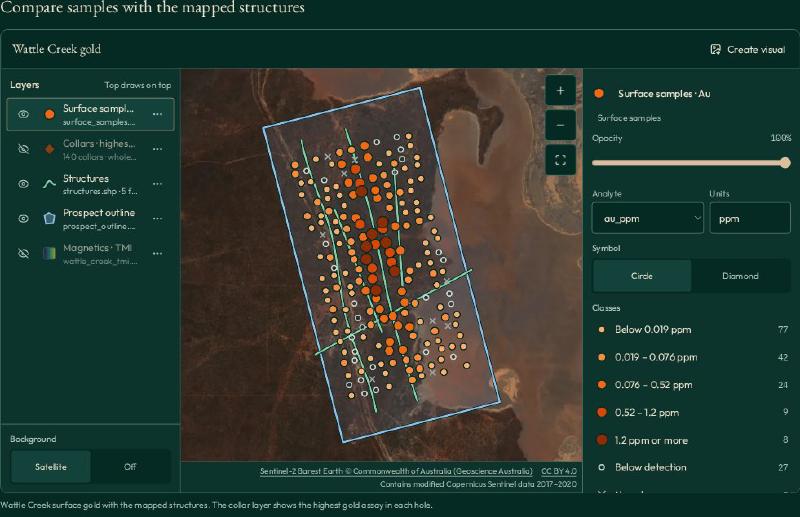Select the Structures layer name

click(x=86, y=178)
